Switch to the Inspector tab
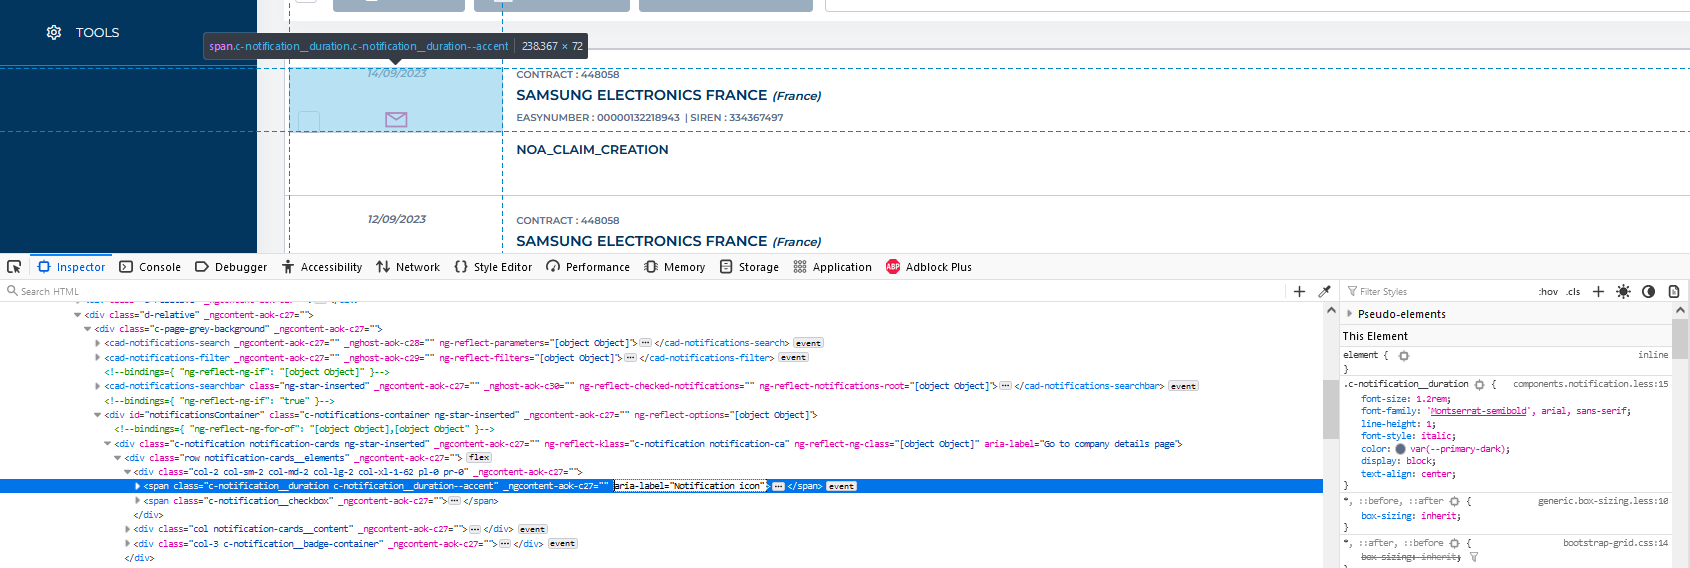This screenshot has width=1690, height=568. [71, 267]
